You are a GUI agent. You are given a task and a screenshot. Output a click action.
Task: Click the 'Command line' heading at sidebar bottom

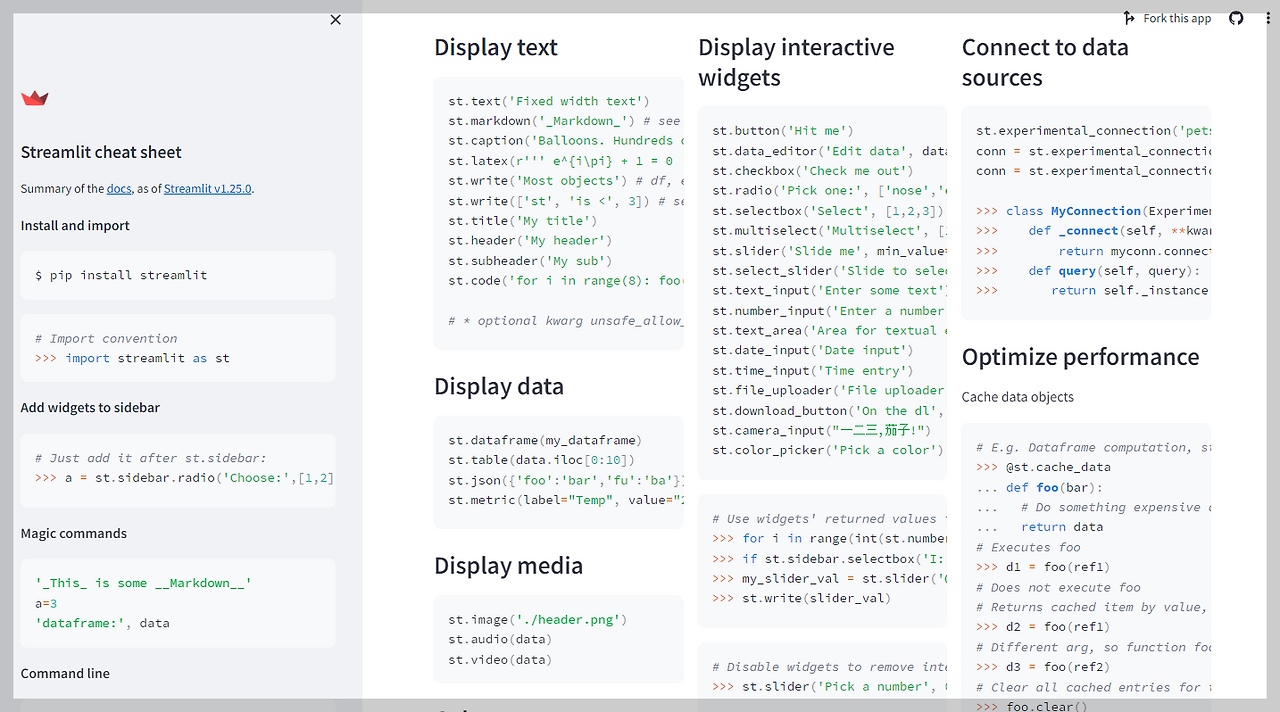pos(65,673)
